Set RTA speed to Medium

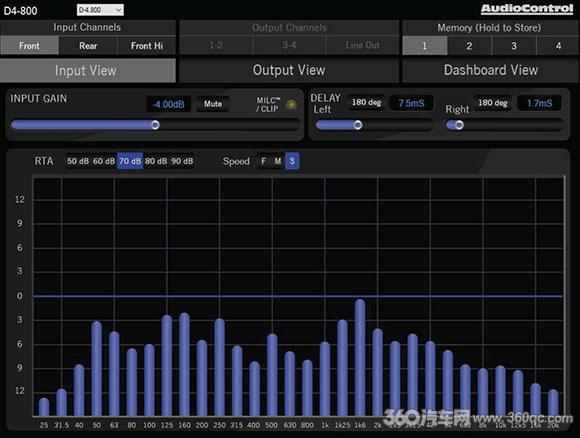278,161
